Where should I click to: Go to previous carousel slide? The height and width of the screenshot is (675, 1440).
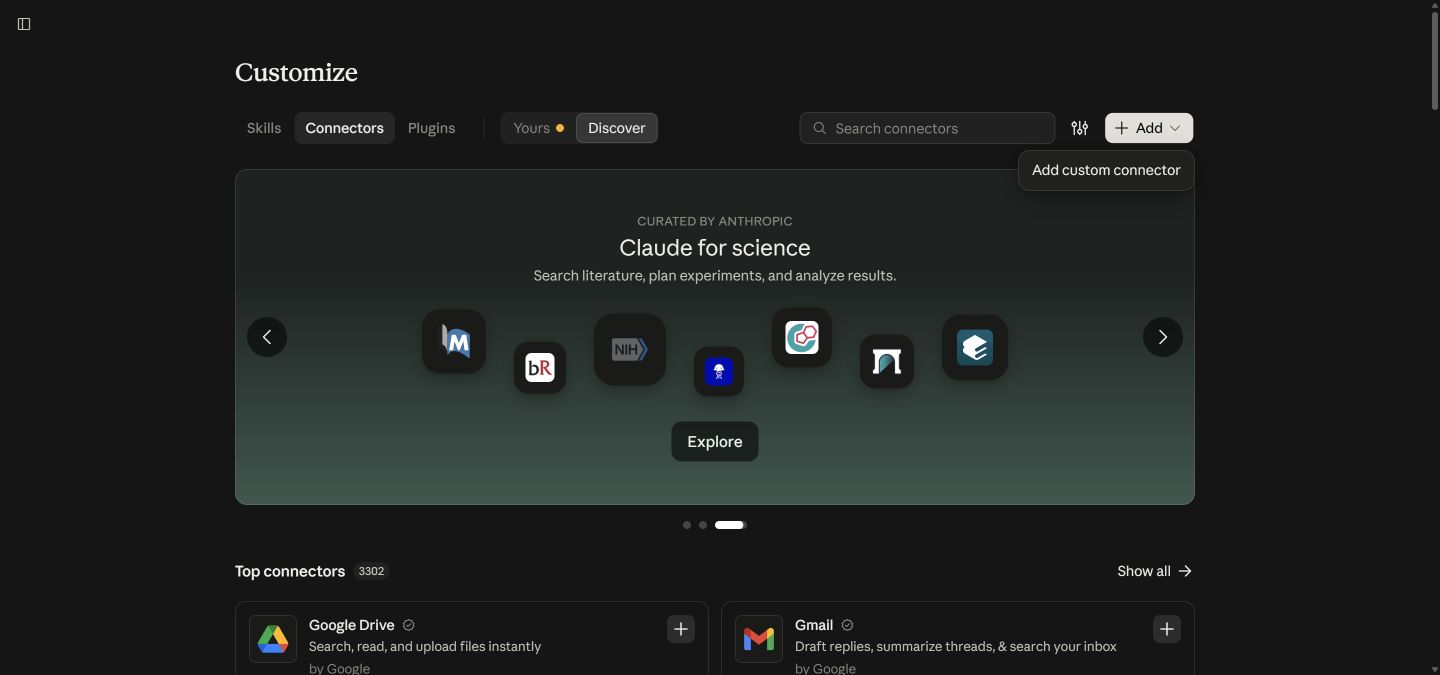point(267,337)
